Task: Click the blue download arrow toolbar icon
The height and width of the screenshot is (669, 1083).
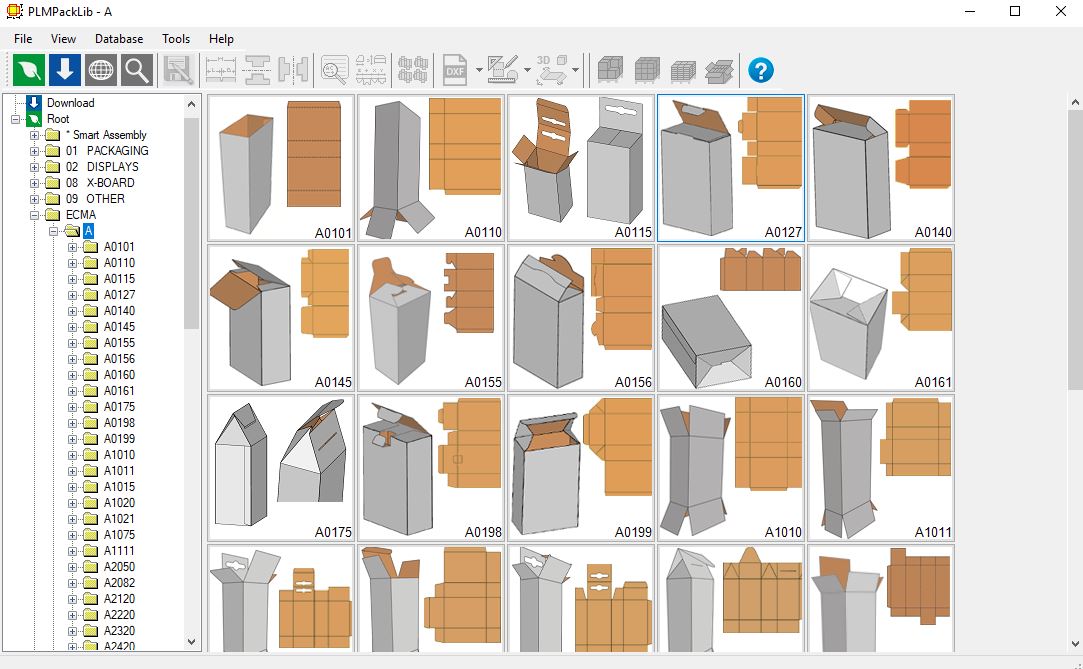Action: 65,70
